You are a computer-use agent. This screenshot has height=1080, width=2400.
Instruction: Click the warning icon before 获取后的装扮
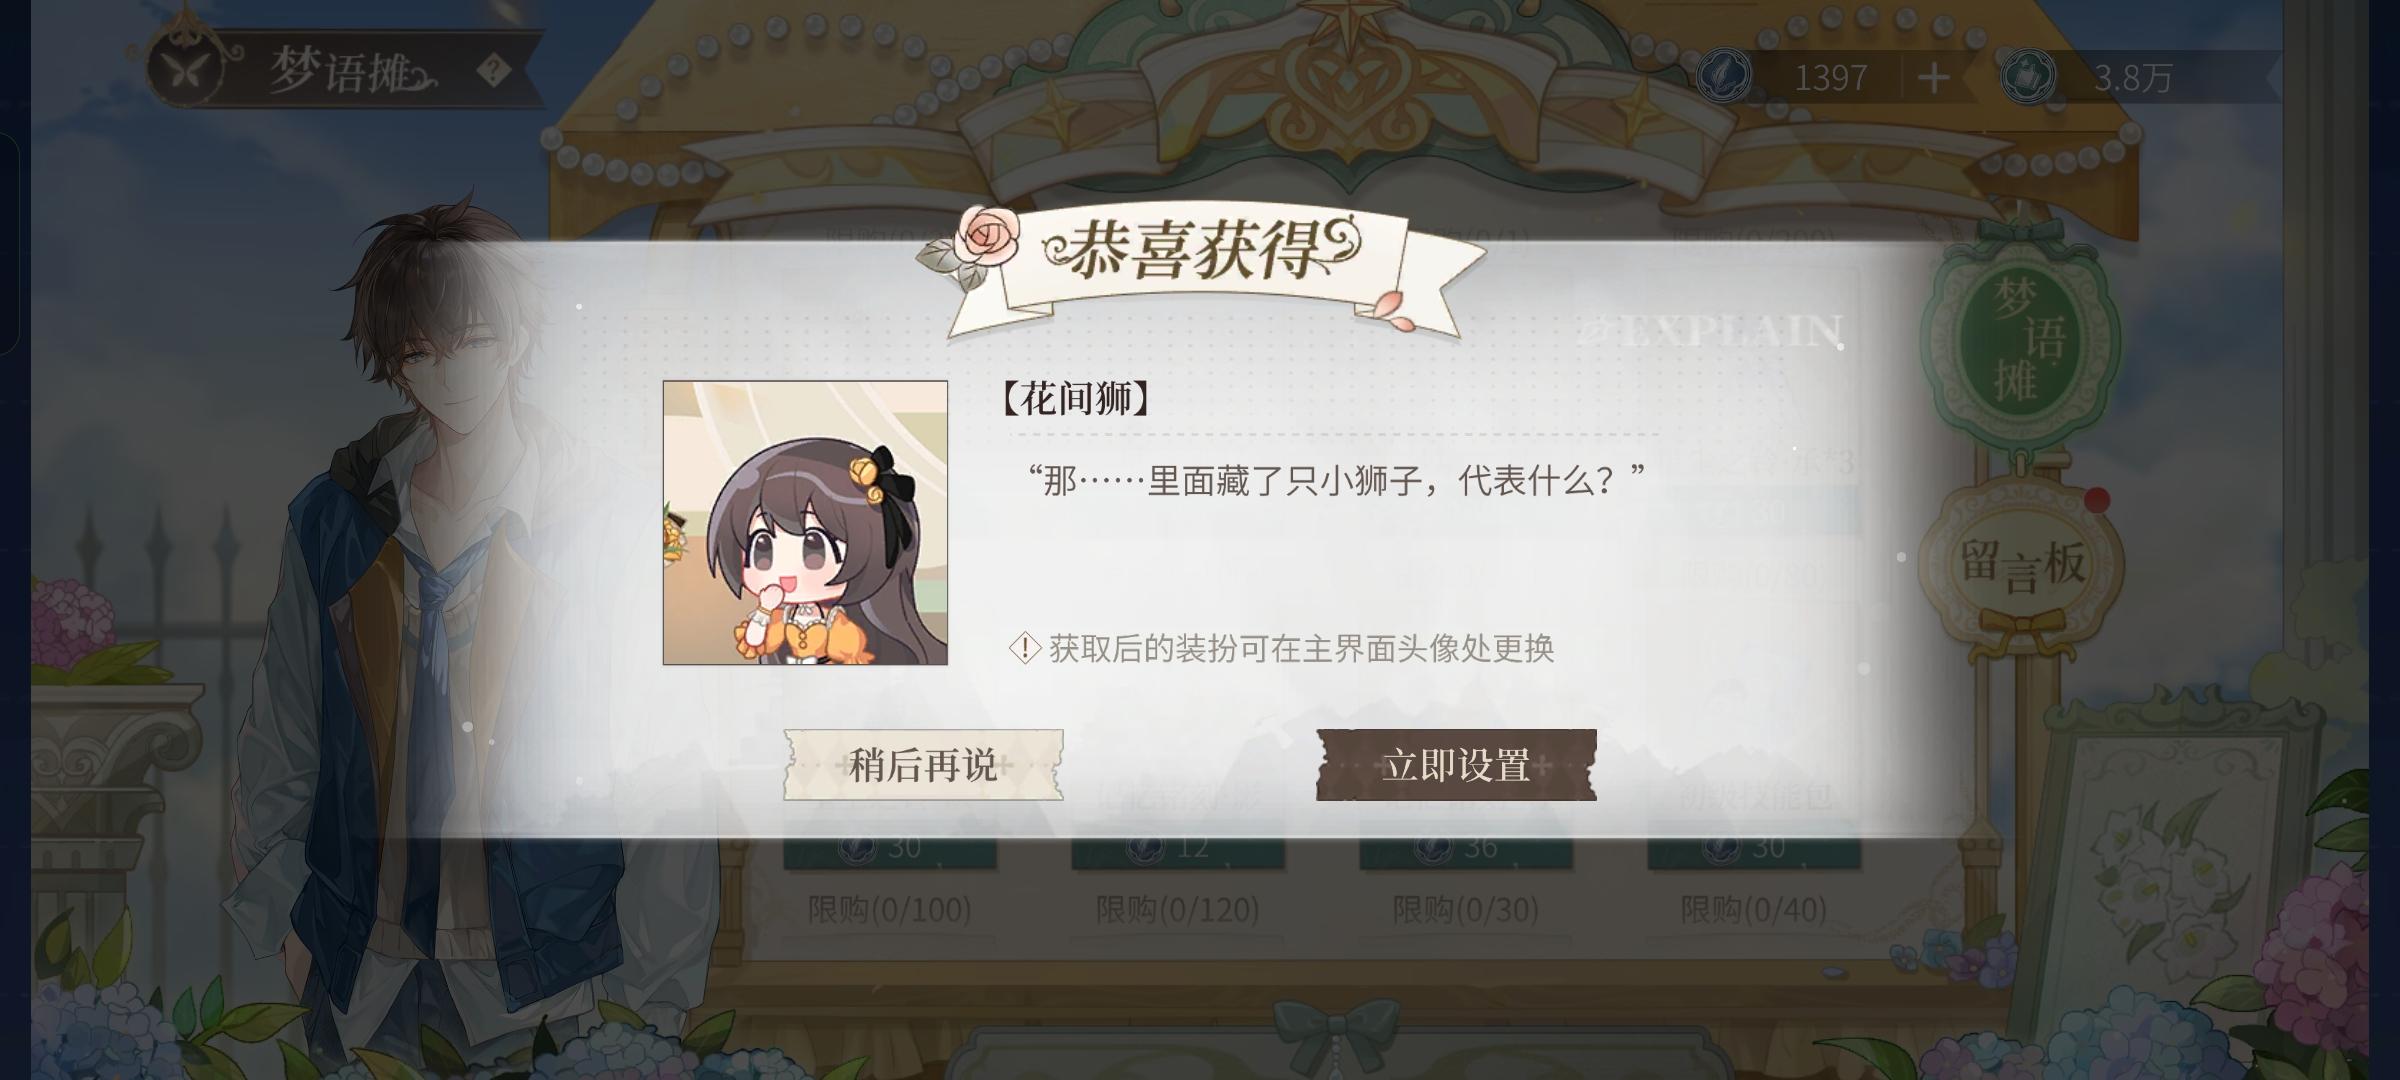[1025, 648]
